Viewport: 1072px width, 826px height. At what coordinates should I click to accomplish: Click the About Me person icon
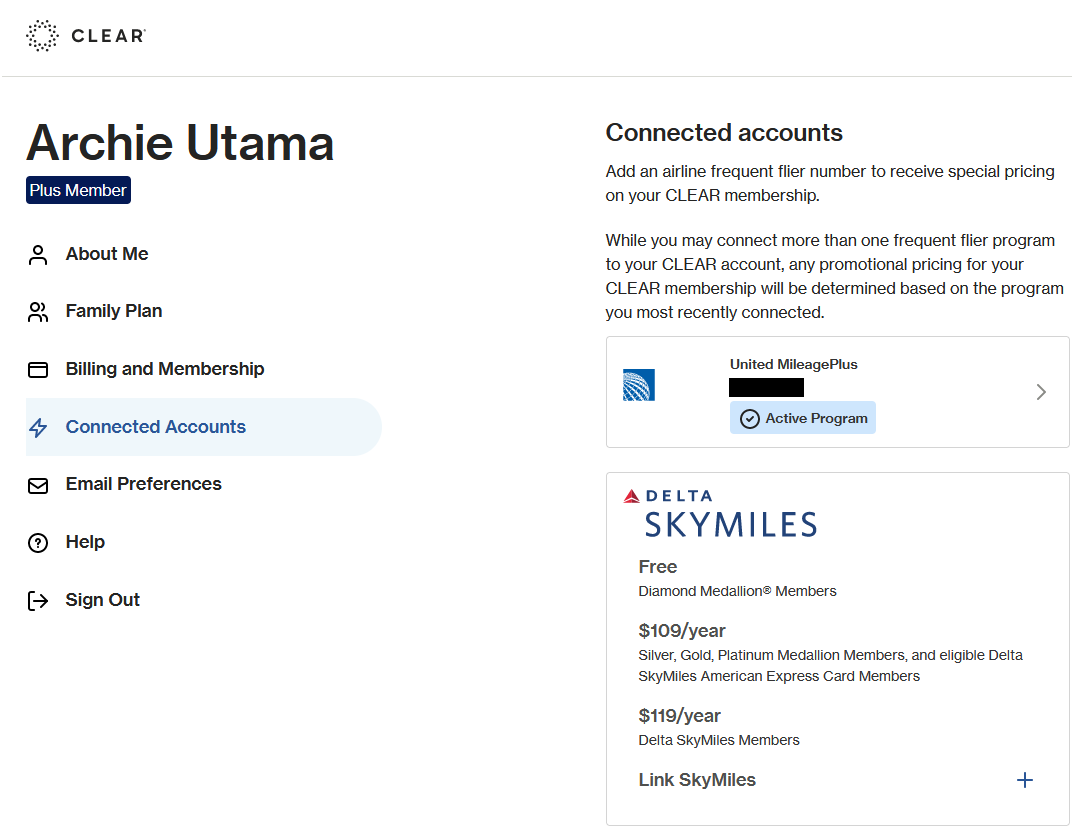pyautogui.click(x=38, y=254)
